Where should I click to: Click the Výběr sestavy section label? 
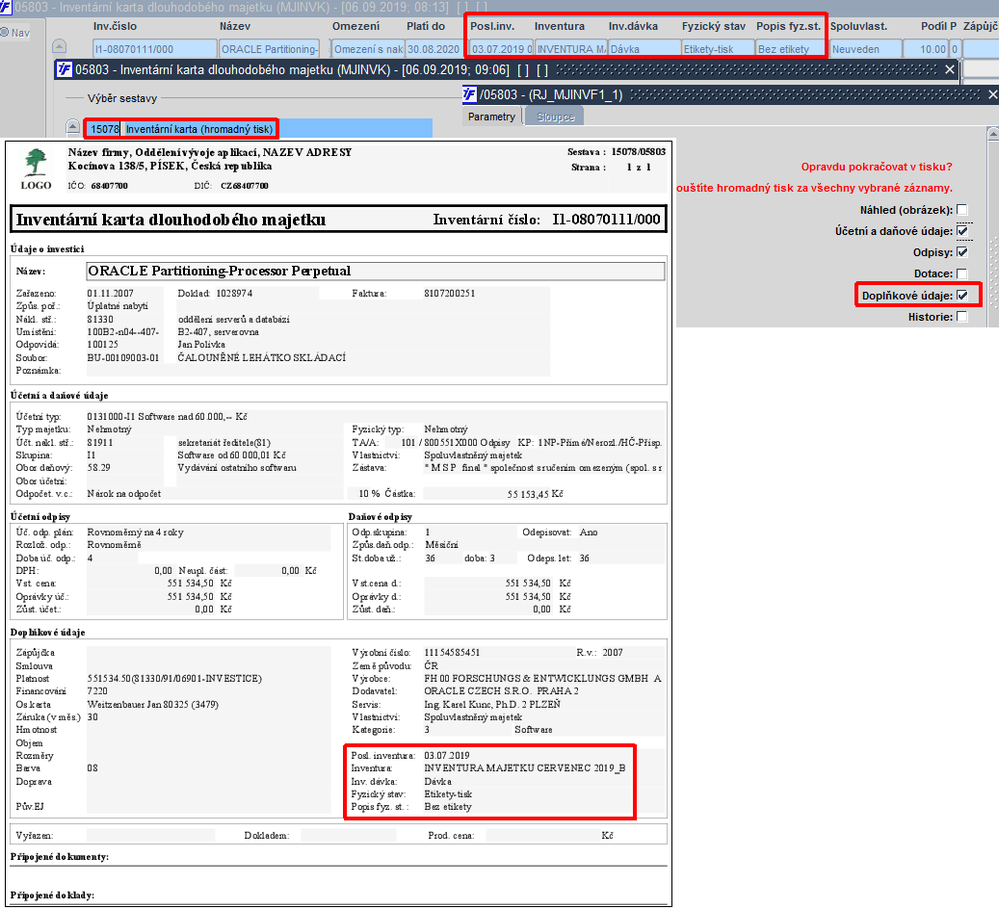(x=122, y=98)
